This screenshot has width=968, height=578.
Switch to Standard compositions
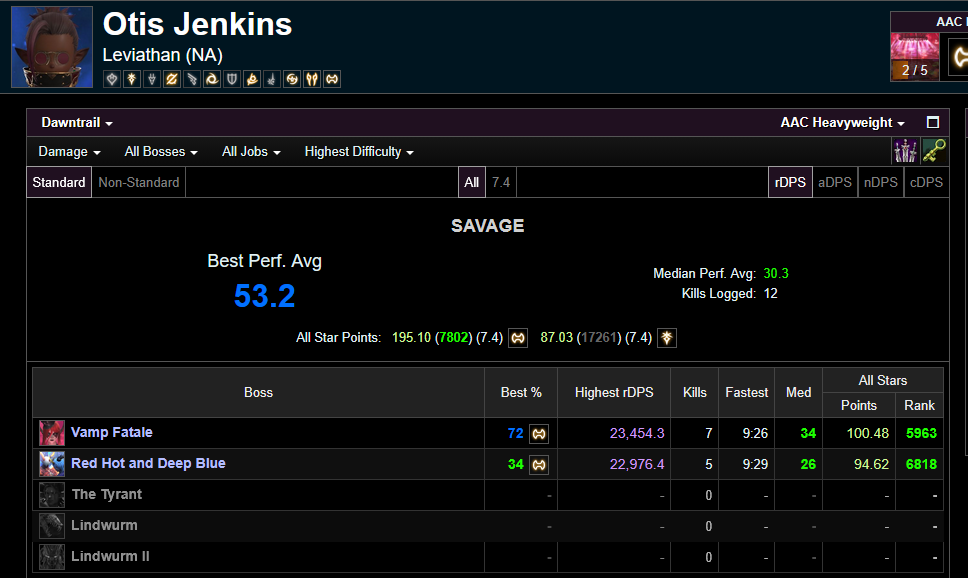tap(59, 182)
